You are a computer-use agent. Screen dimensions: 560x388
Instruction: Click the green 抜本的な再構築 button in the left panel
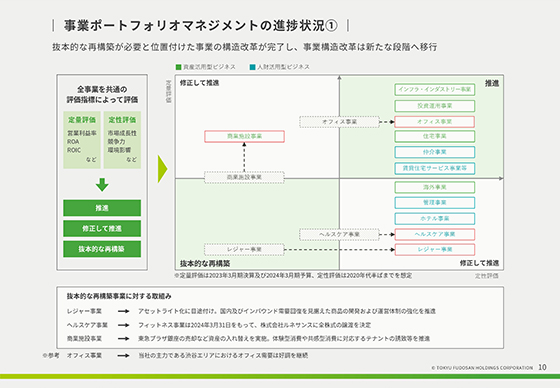(102, 249)
